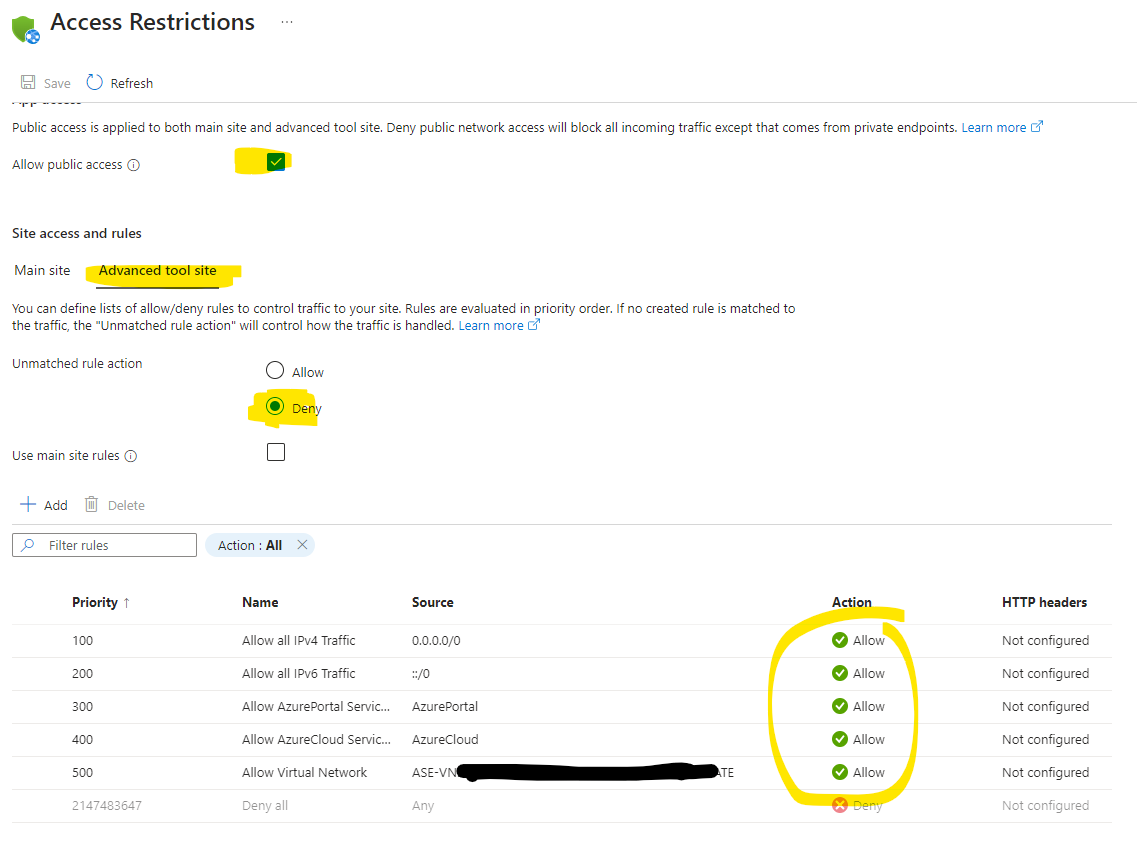
Task: Switch to the Main site tab
Action: click(x=42, y=270)
